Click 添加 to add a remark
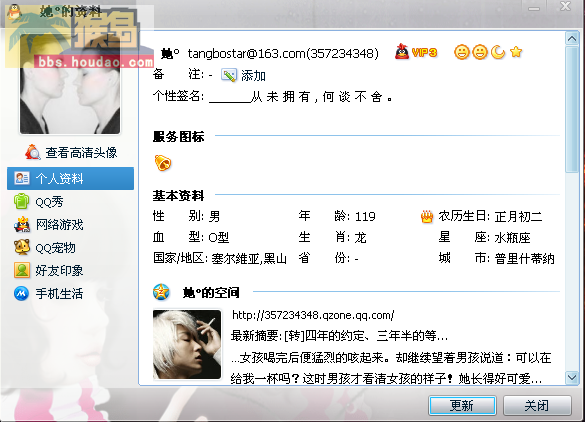This screenshot has width=585, height=422. 253,75
